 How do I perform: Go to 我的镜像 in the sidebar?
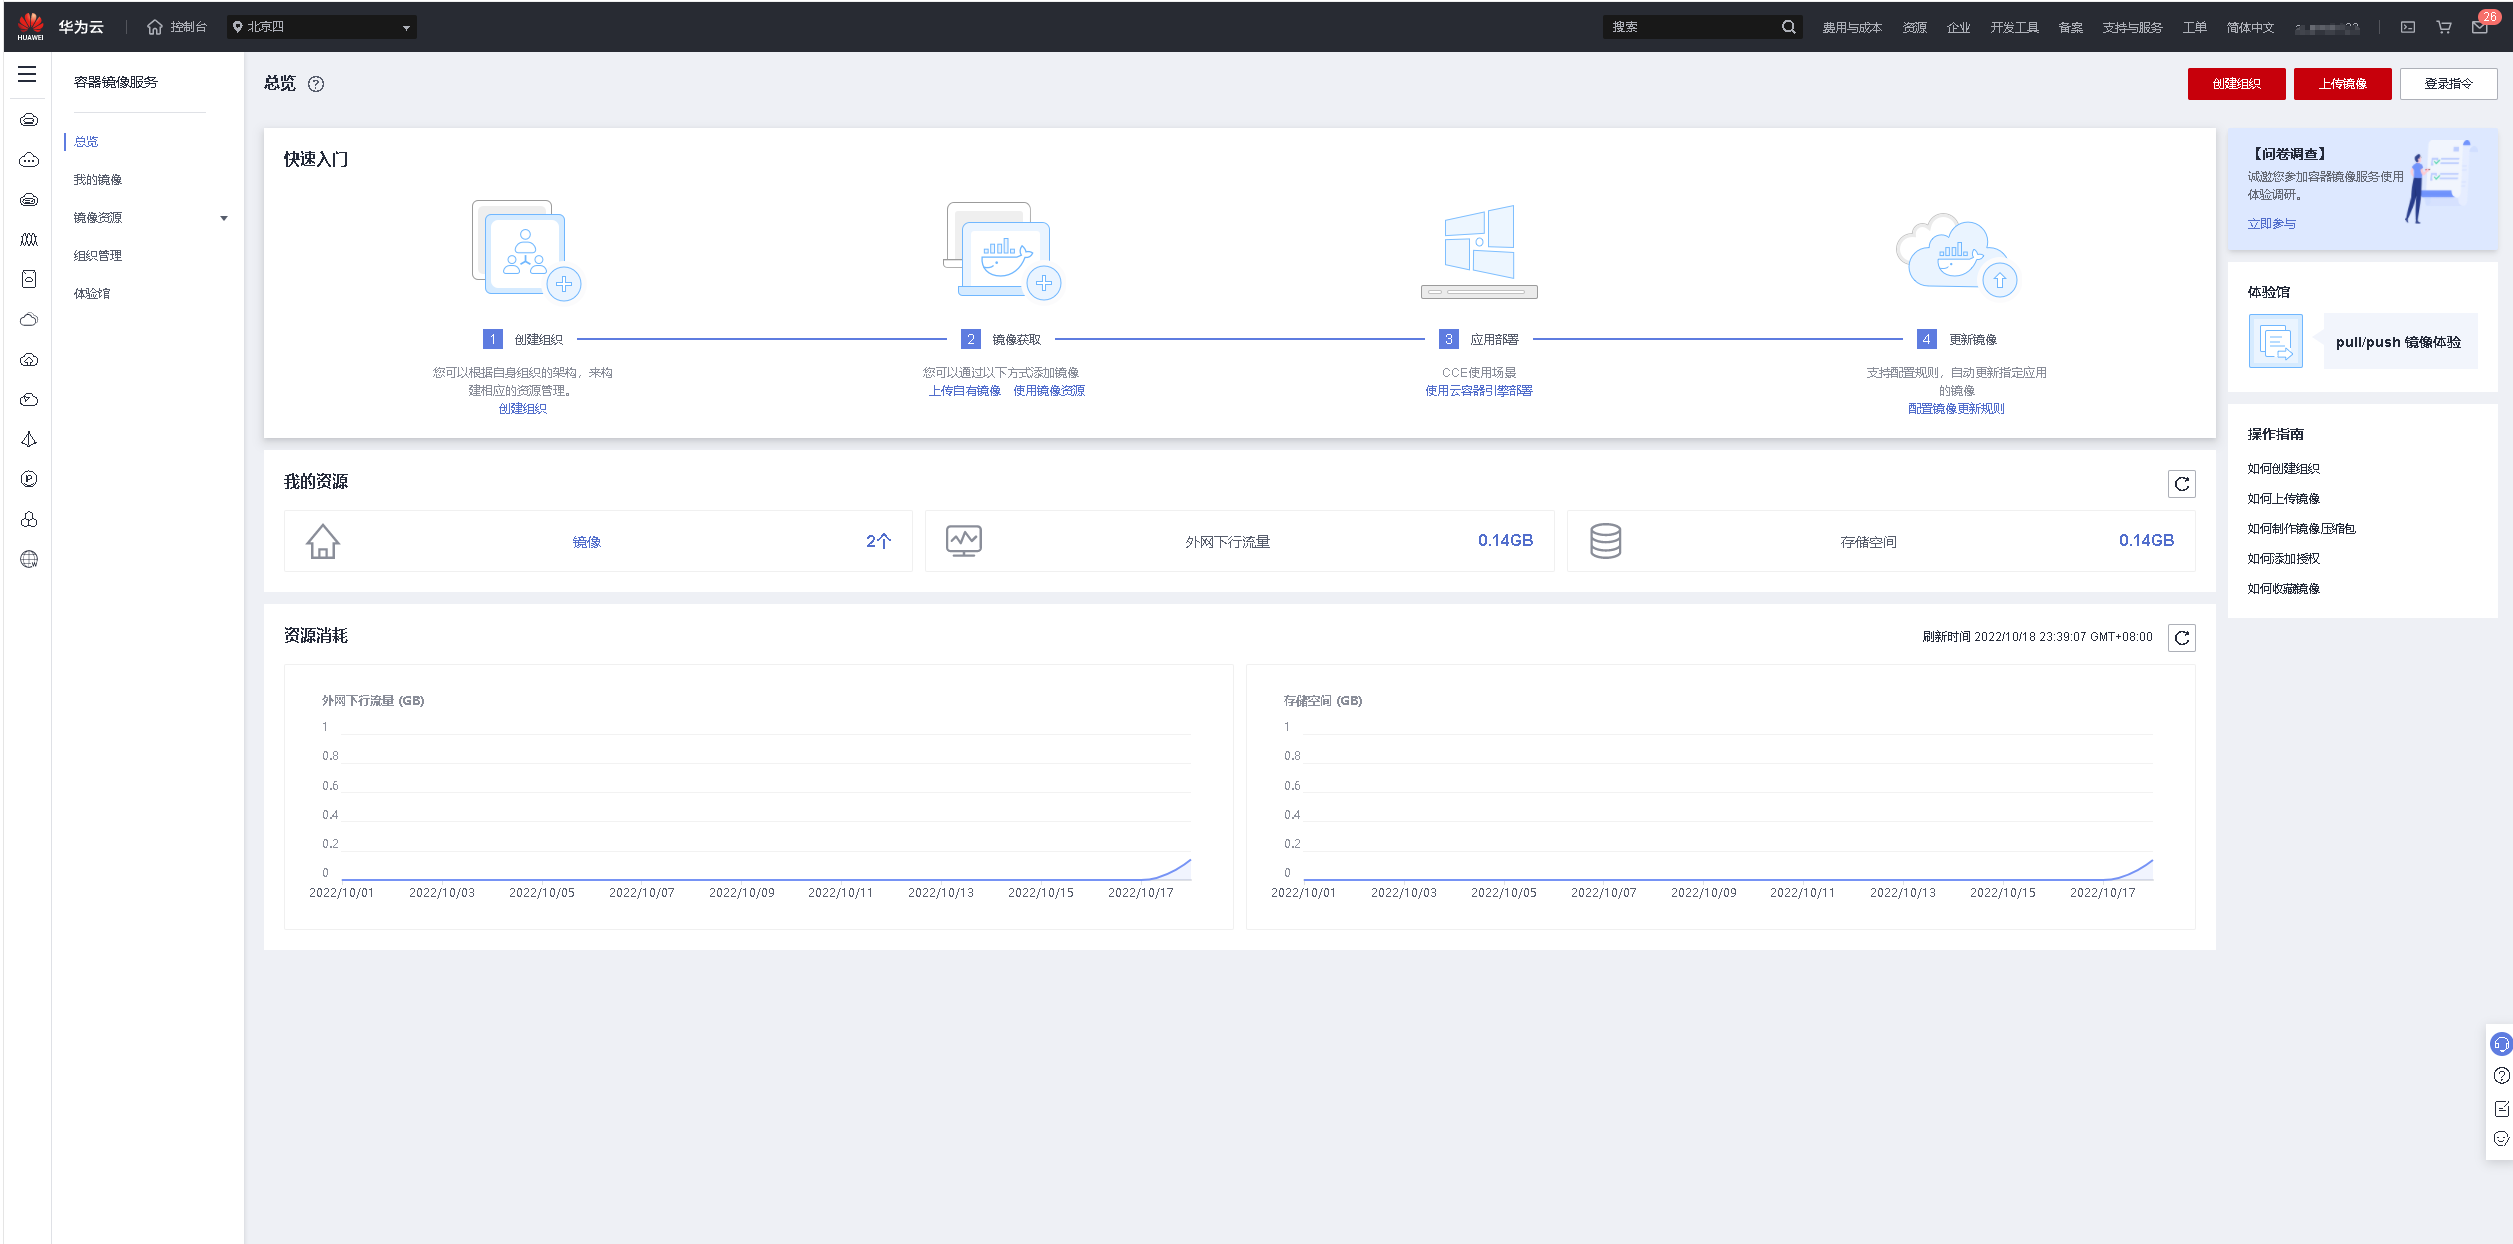tap(98, 180)
